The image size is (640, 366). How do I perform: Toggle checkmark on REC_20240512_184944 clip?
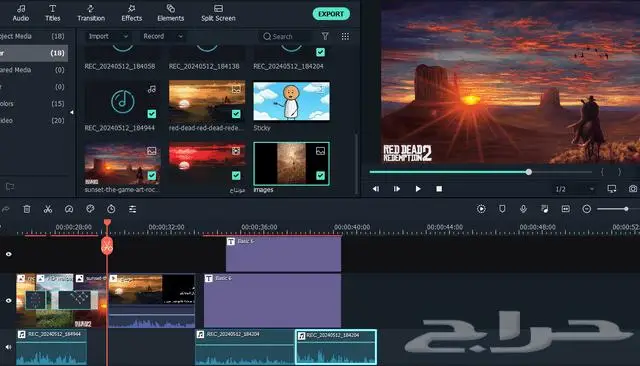[x=152, y=114]
